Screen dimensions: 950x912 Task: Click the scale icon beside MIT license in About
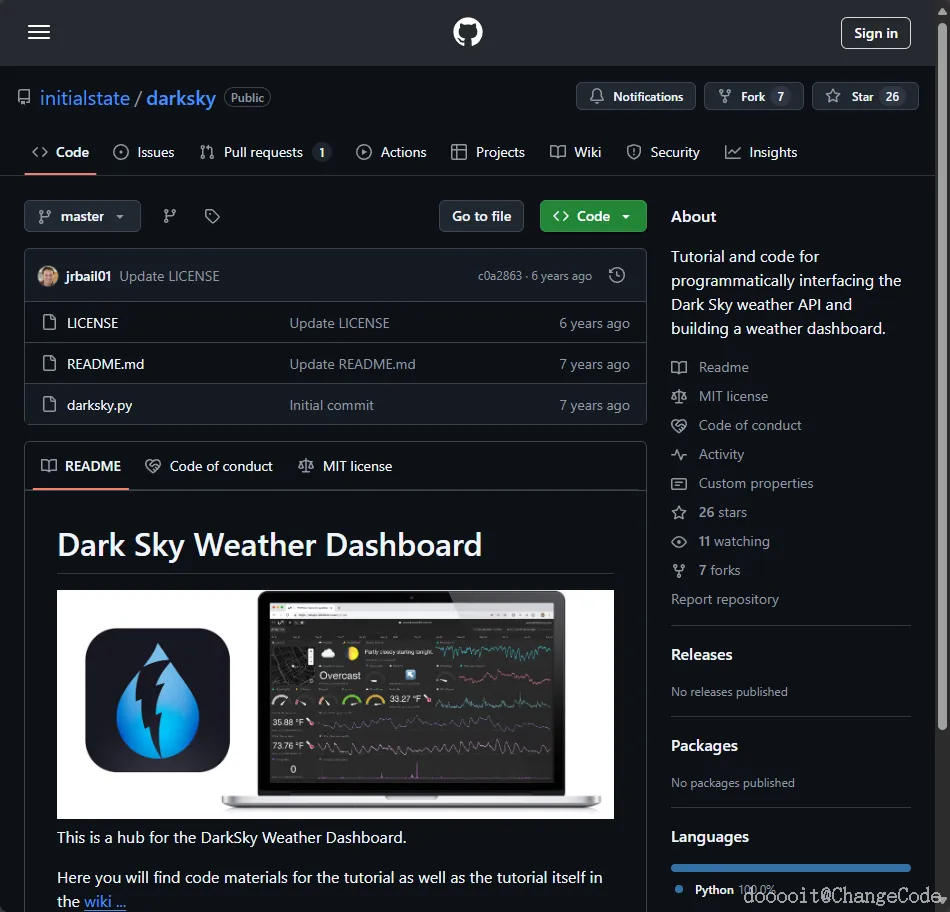coord(679,396)
